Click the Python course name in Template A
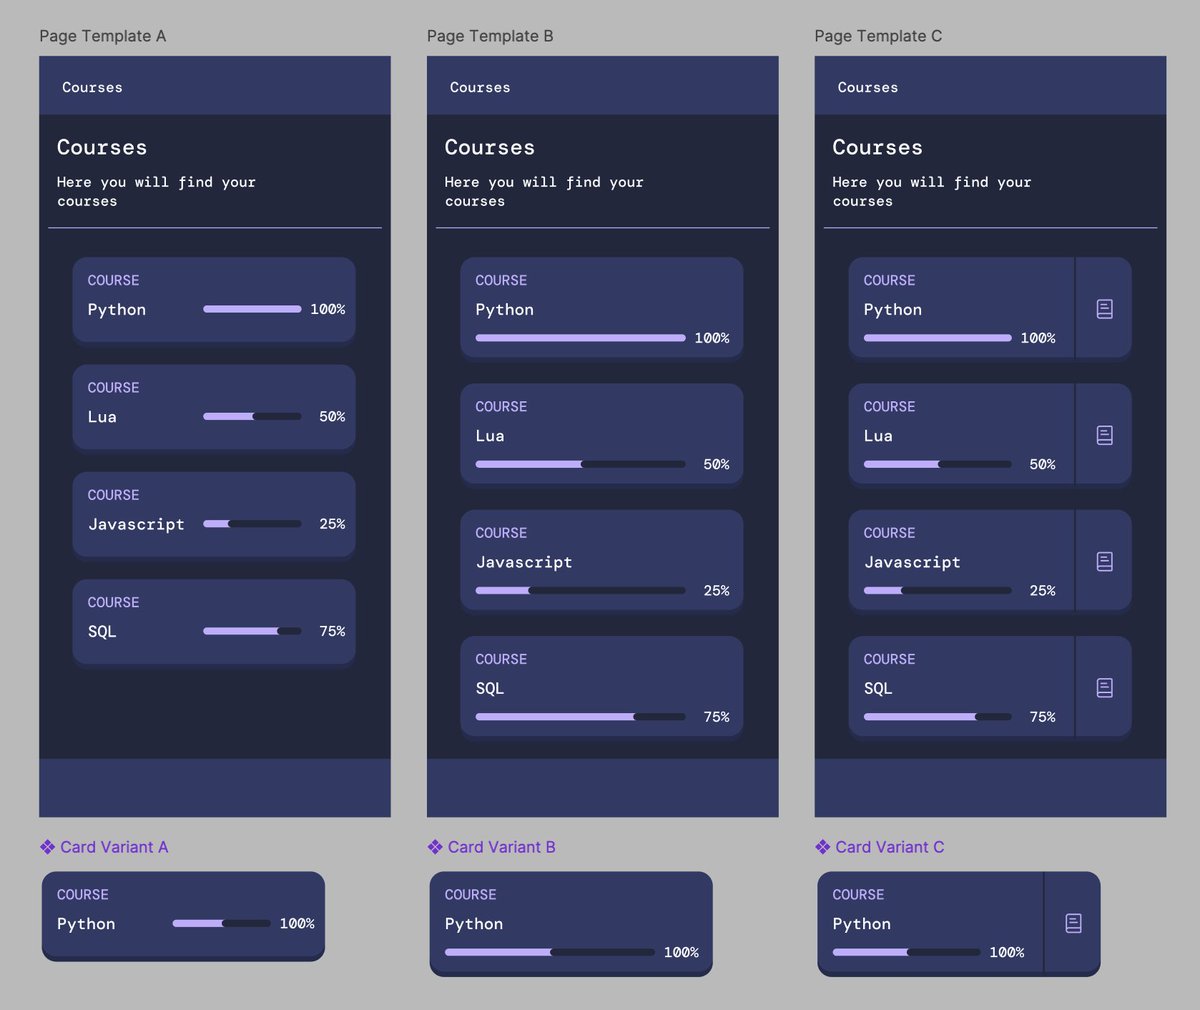 (x=117, y=310)
